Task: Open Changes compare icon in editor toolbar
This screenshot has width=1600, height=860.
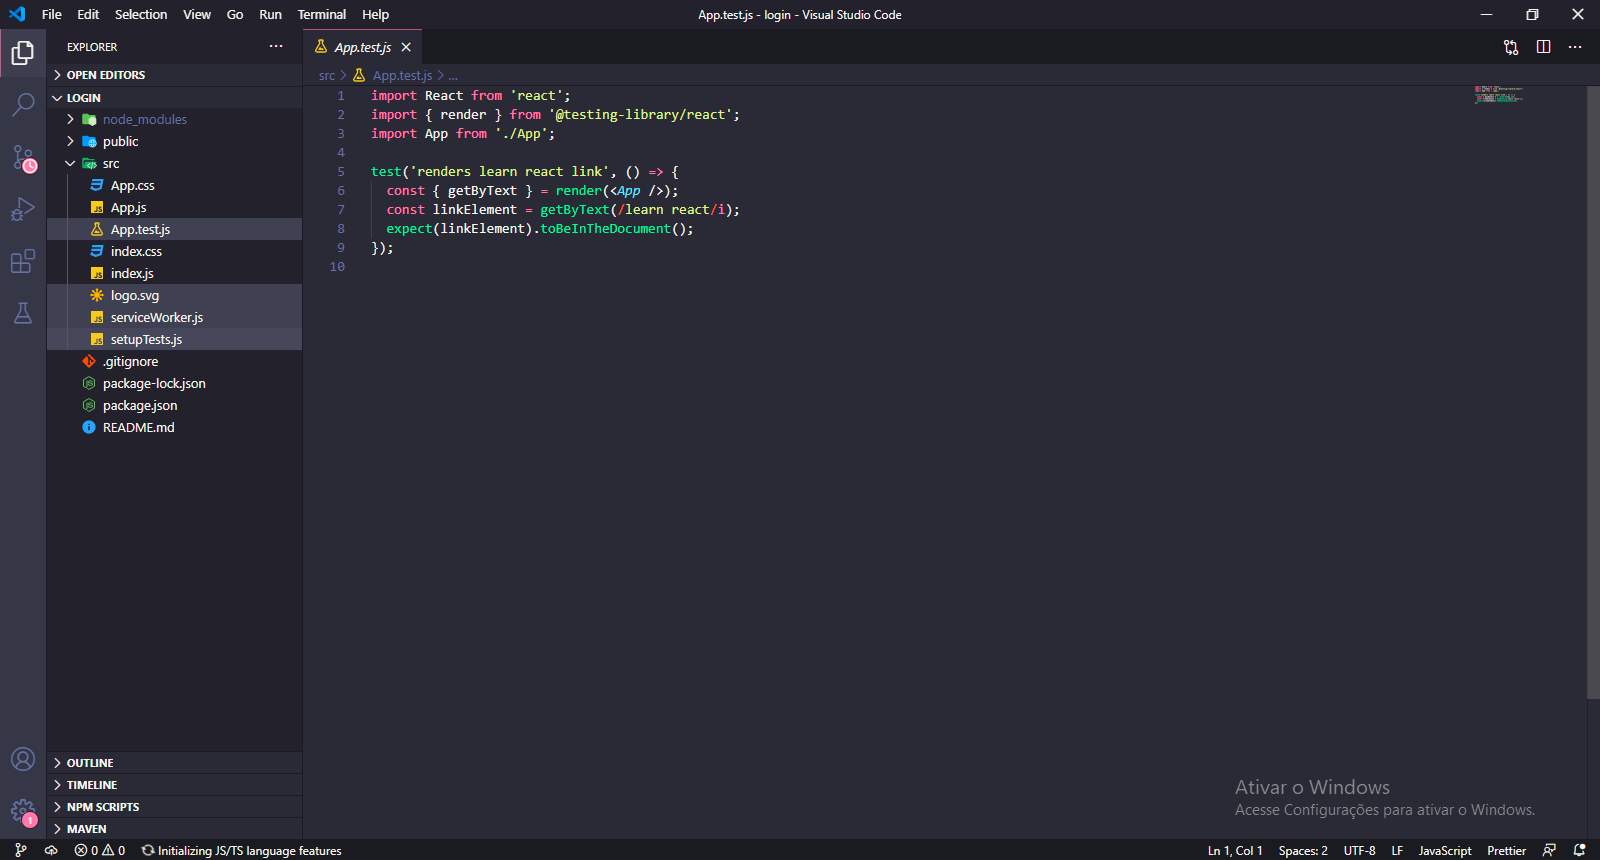Action: (x=1511, y=47)
